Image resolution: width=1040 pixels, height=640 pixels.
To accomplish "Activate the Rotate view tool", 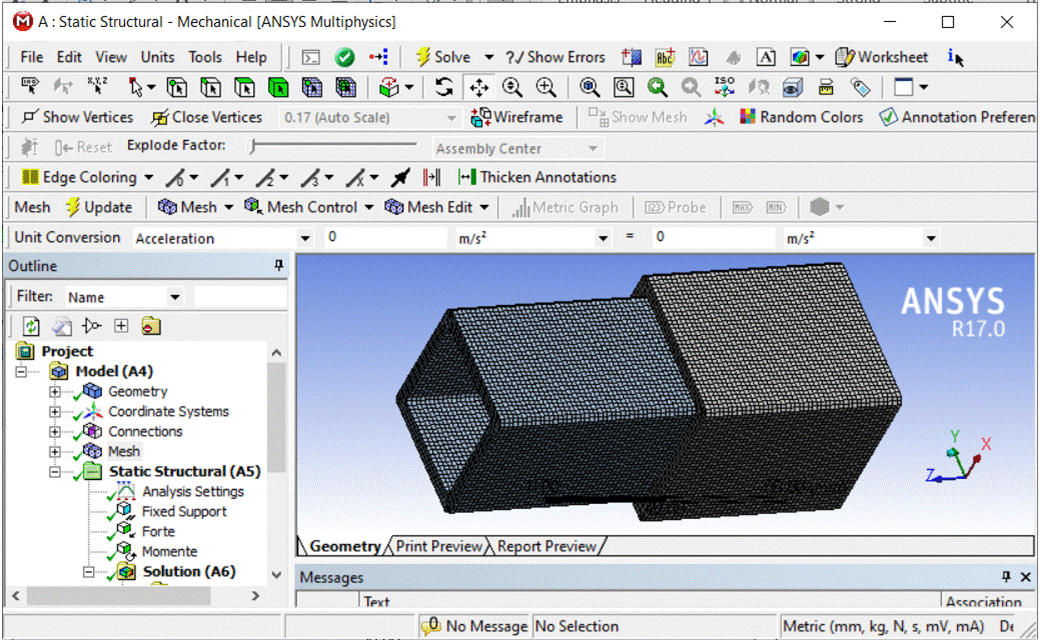I will (444, 87).
